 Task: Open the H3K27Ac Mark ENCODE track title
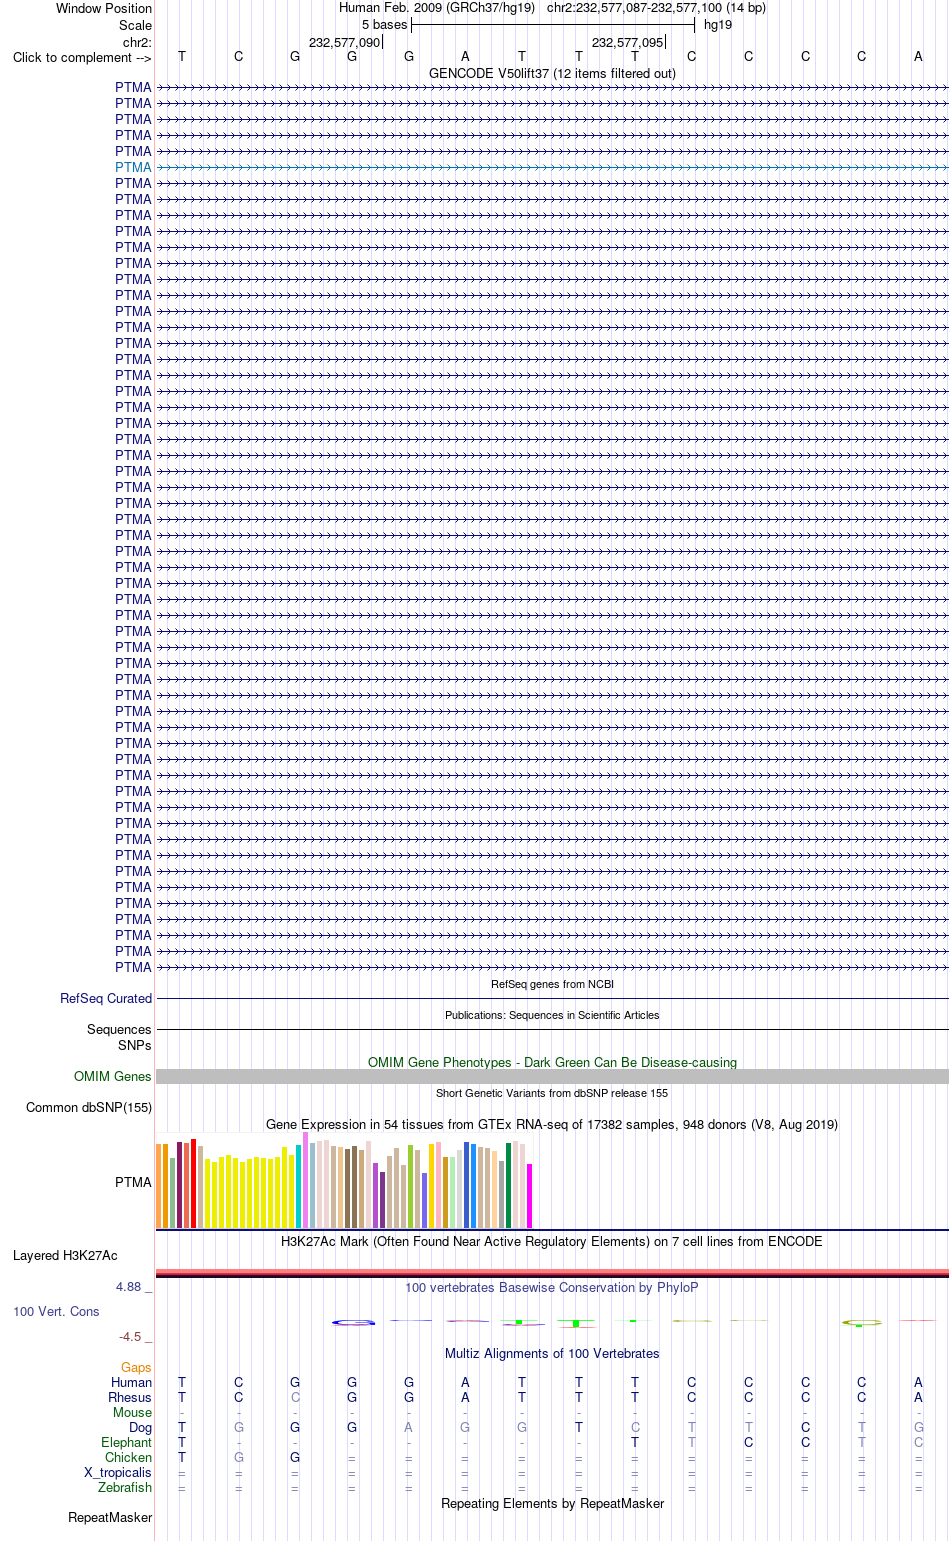point(552,1241)
